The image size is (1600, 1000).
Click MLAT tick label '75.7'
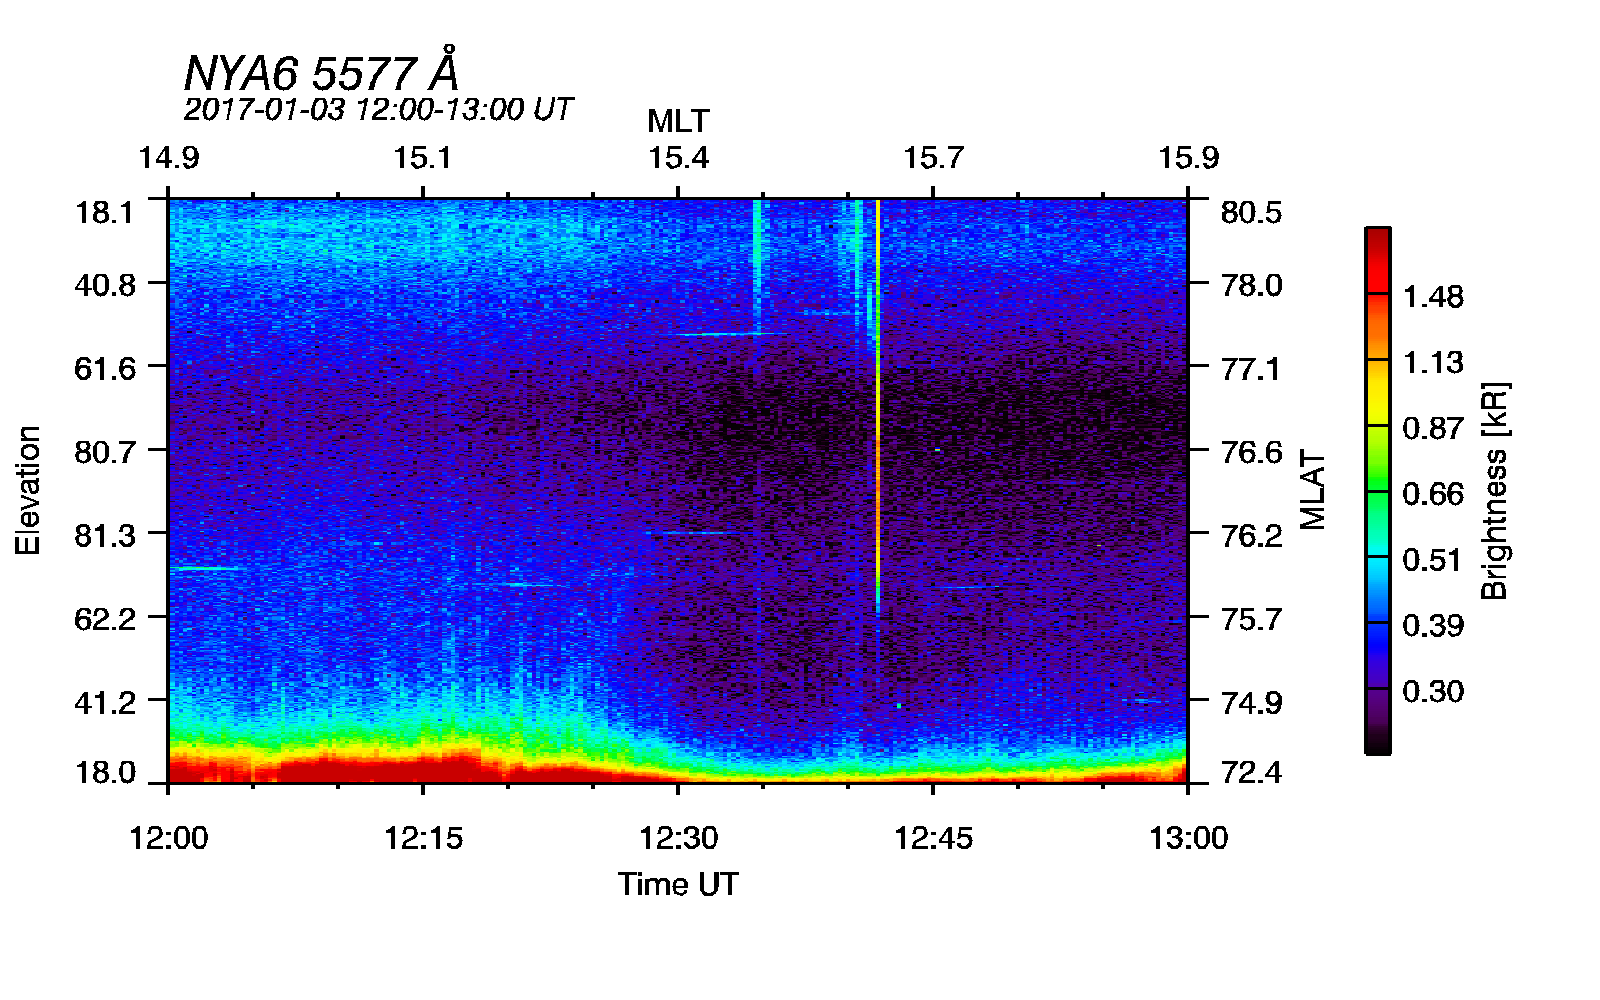1251,619
